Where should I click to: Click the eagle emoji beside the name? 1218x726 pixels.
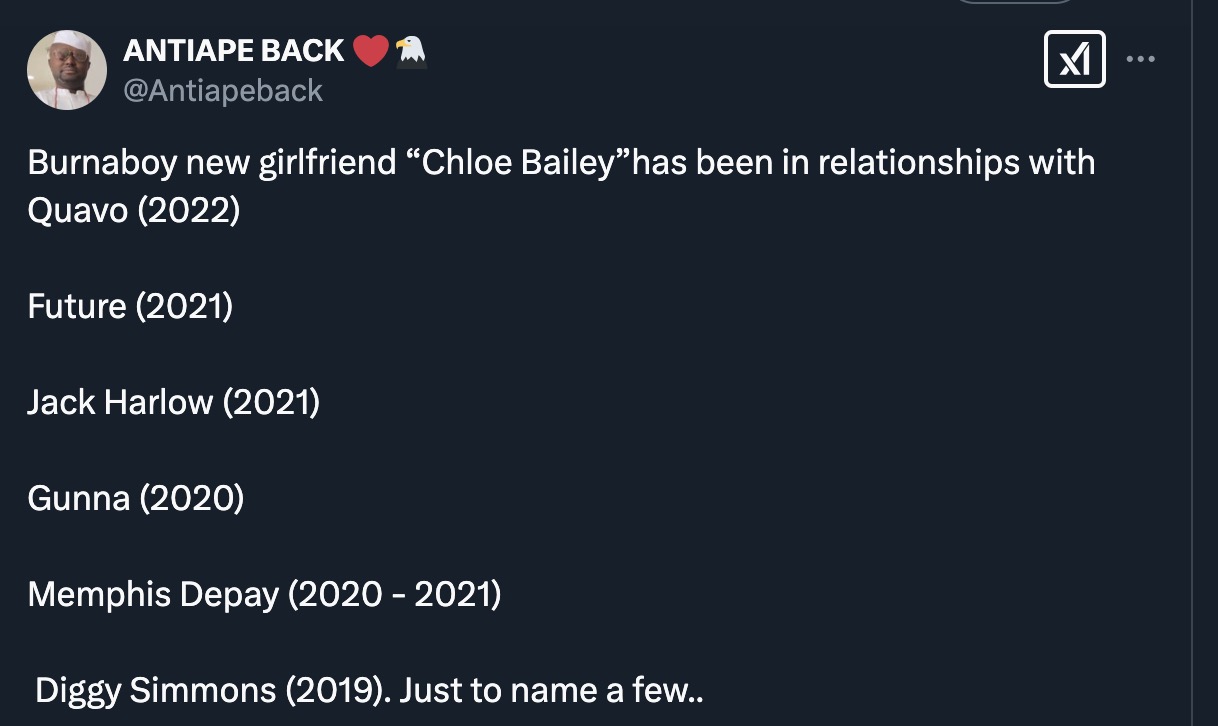tap(410, 50)
